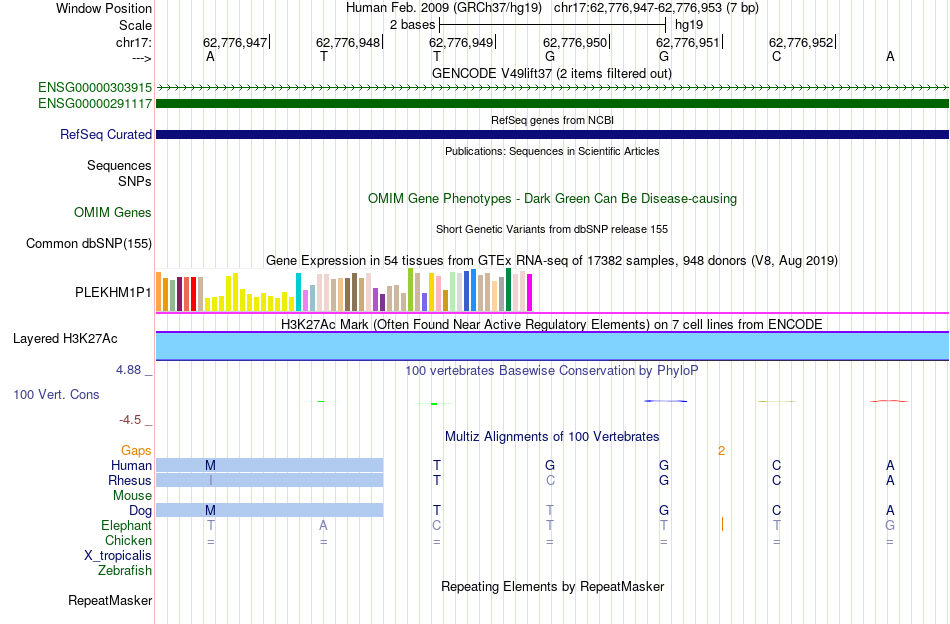Click the X_tropicalis species label
This screenshot has width=950, height=624.
[x=118, y=556]
